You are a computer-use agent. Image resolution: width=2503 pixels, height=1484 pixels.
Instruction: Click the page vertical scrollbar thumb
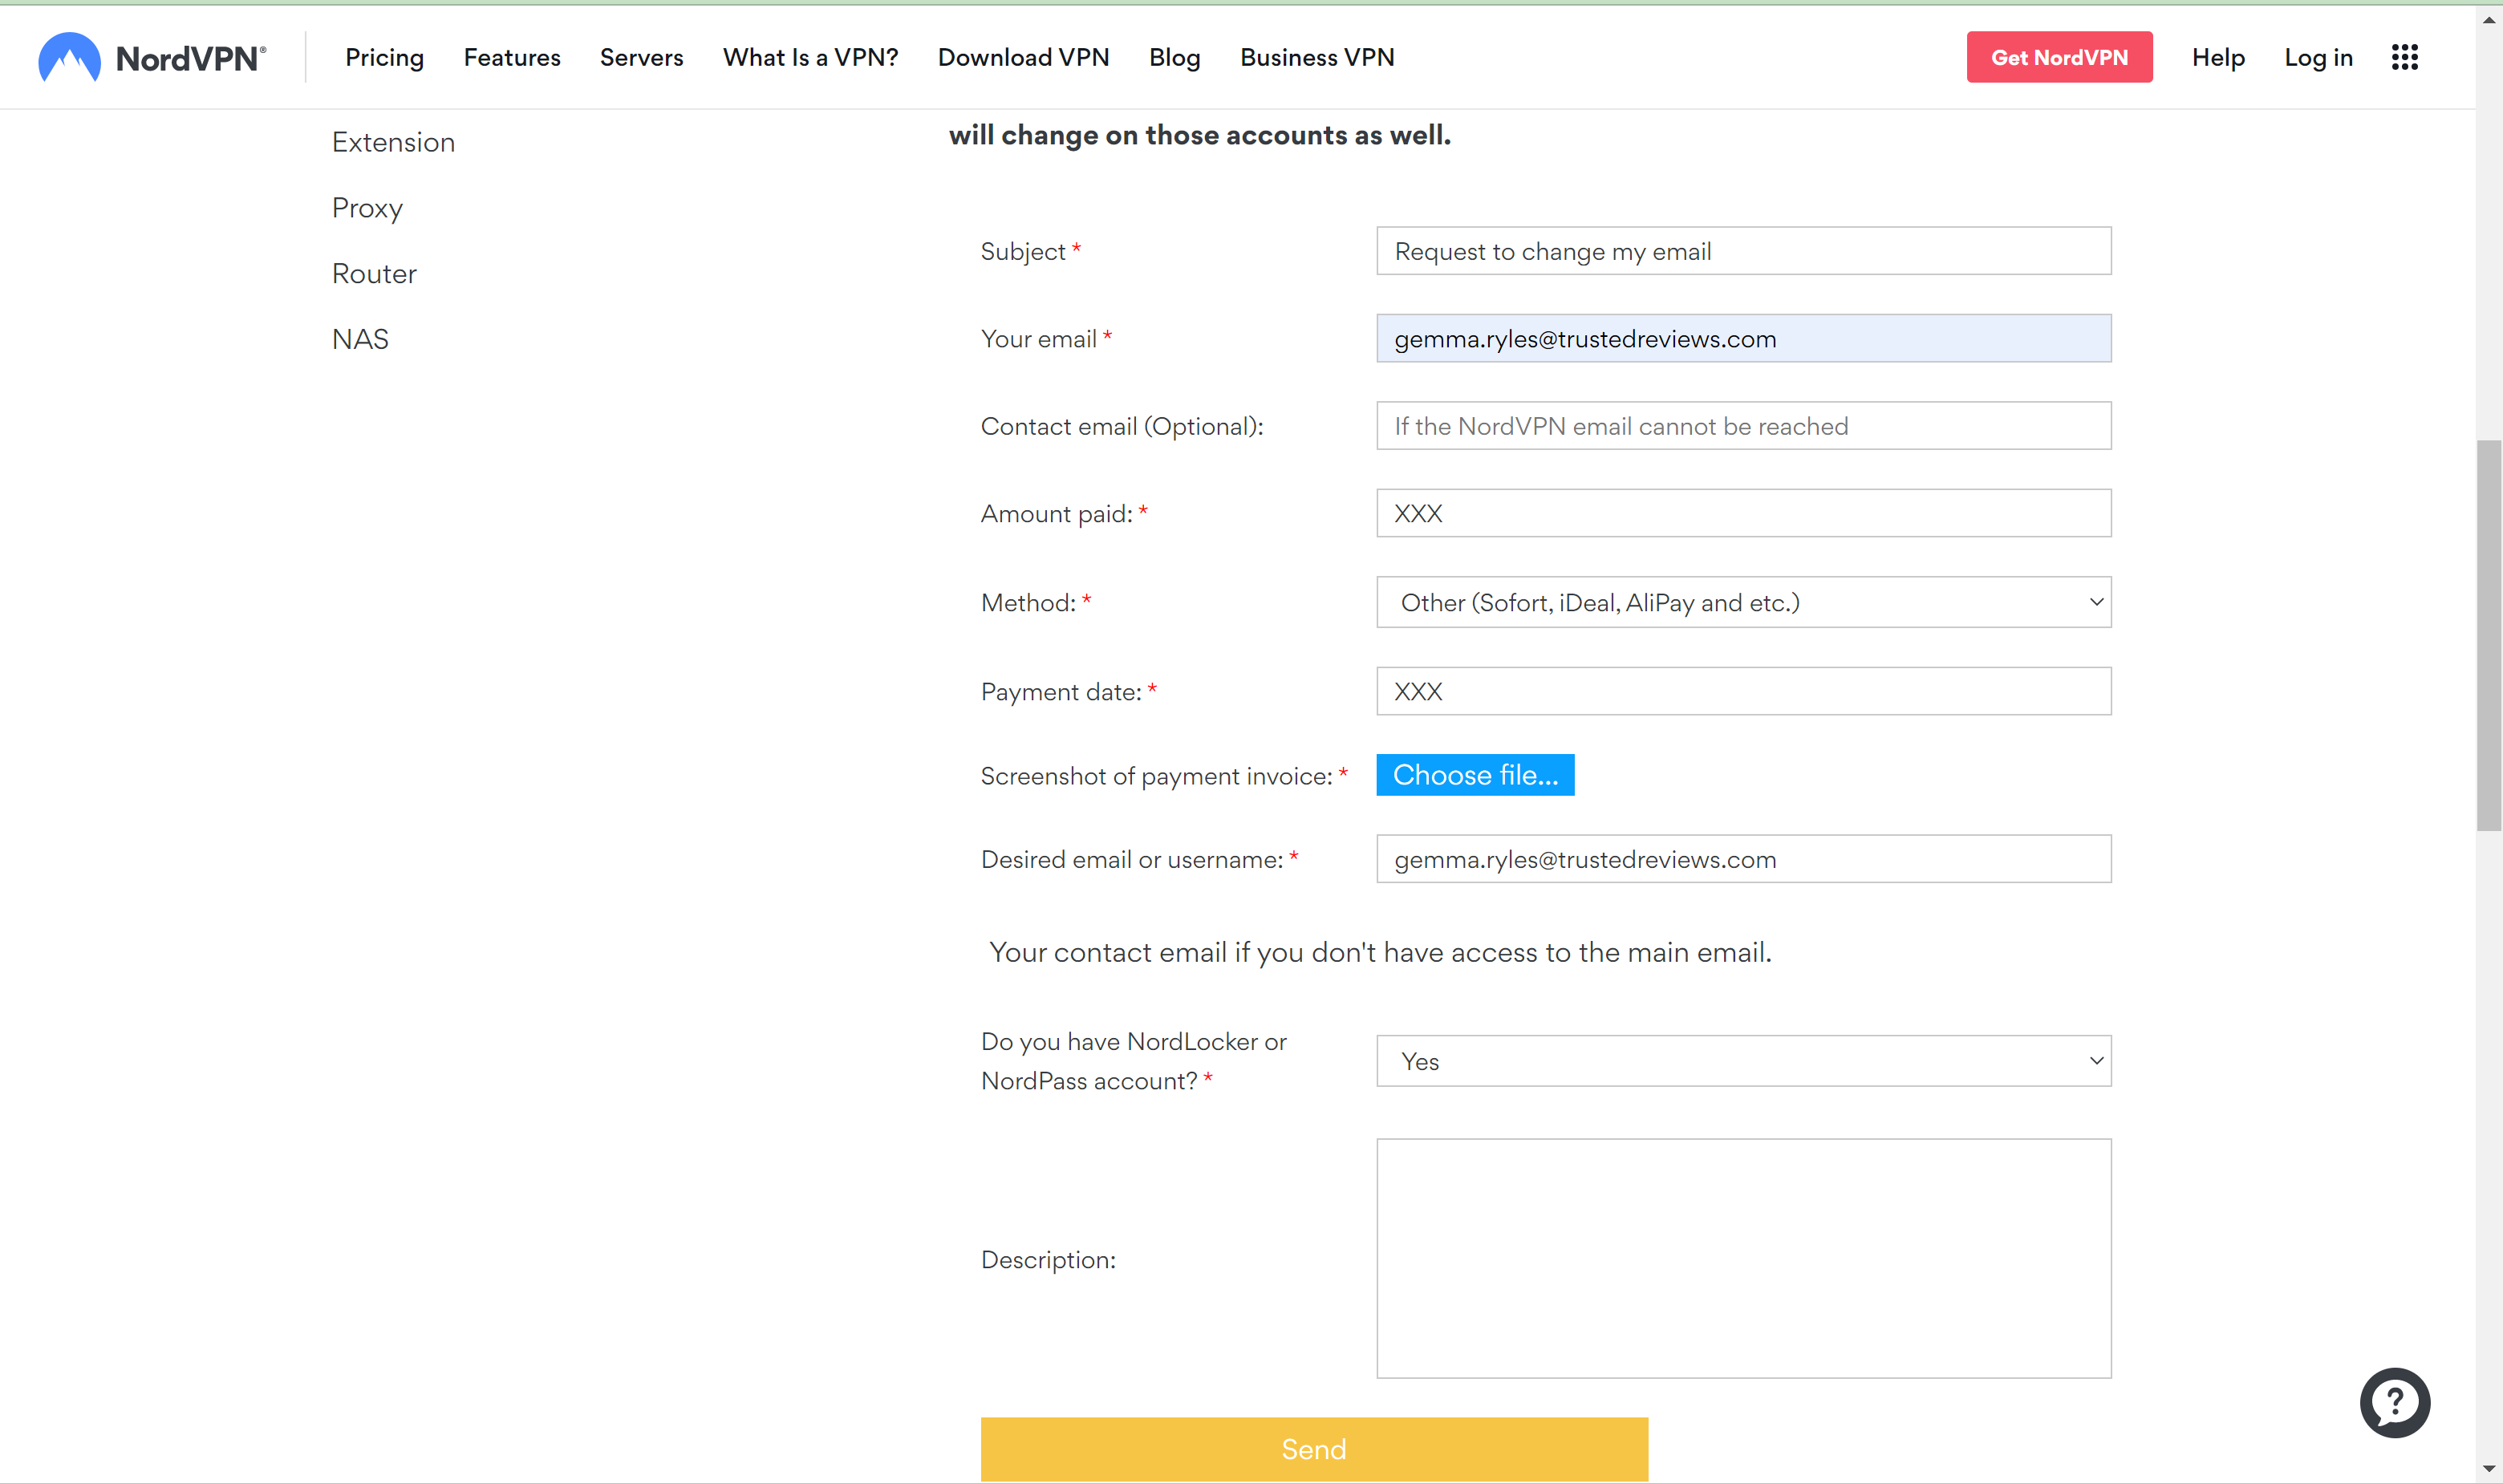(x=2489, y=635)
